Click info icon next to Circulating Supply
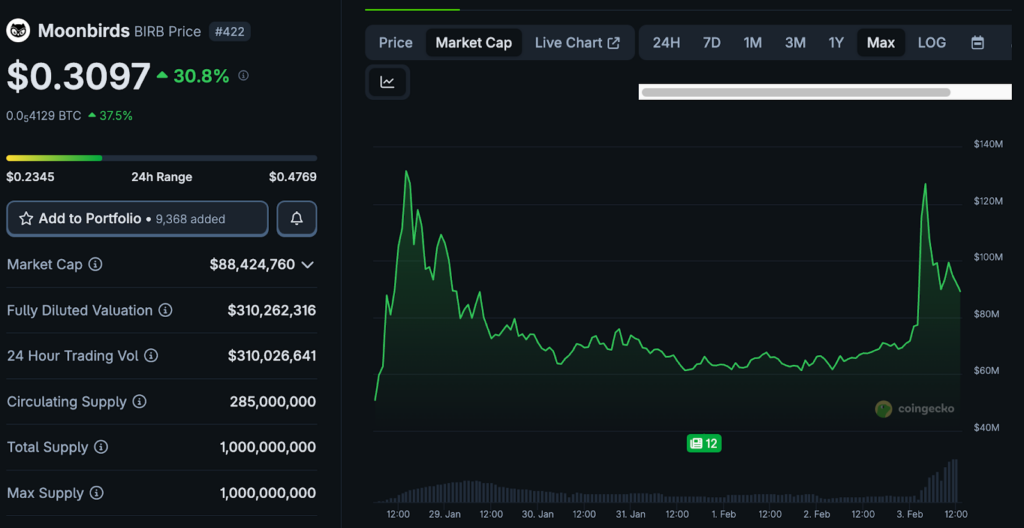 (x=139, y=402)
